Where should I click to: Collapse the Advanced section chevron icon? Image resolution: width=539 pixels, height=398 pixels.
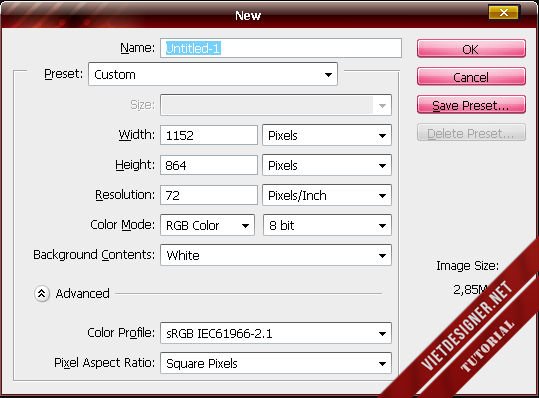click(42, 294)
